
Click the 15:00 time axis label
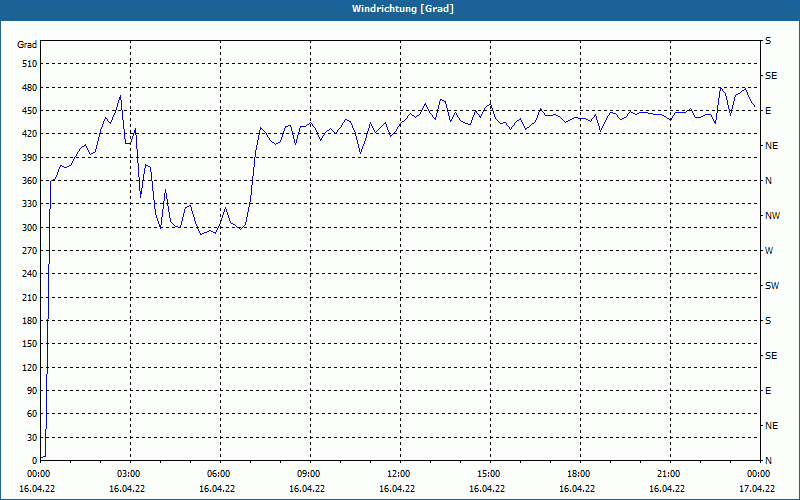pos(490,474)
